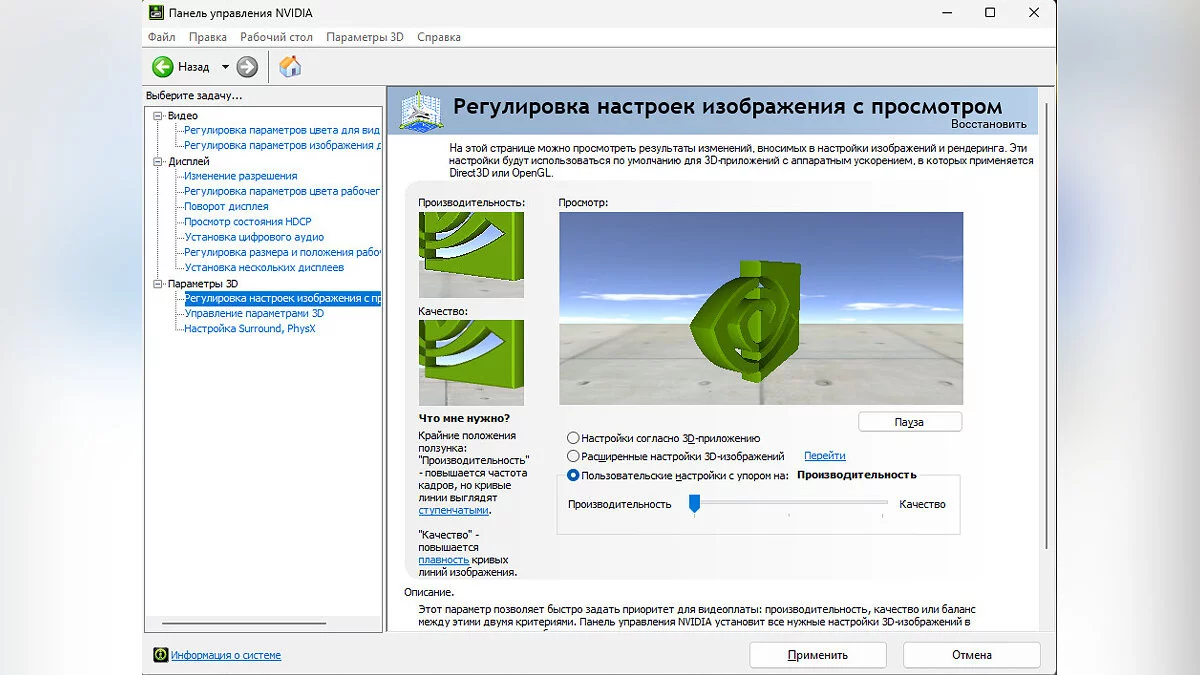Collapse the Дисплей tree node
Viewport: 1200px width, 675px height.
[157, 161]
